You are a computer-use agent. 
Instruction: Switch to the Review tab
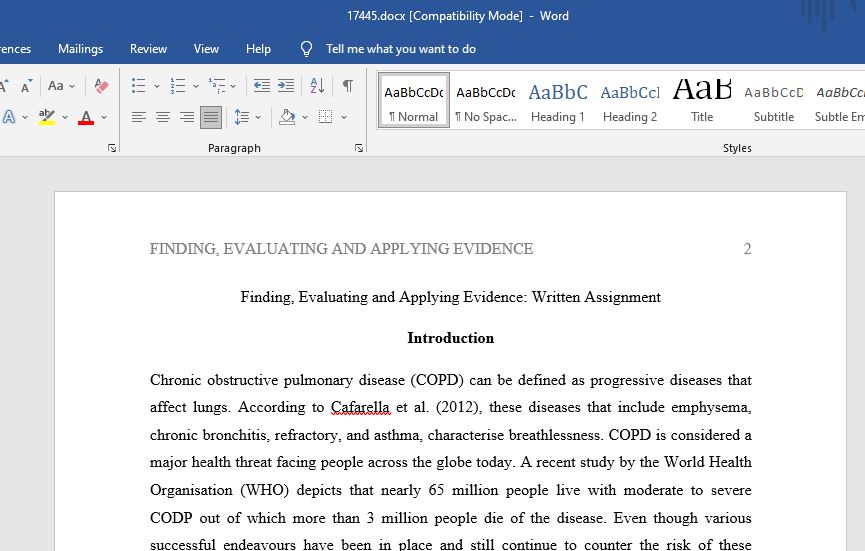coord(148,49)
